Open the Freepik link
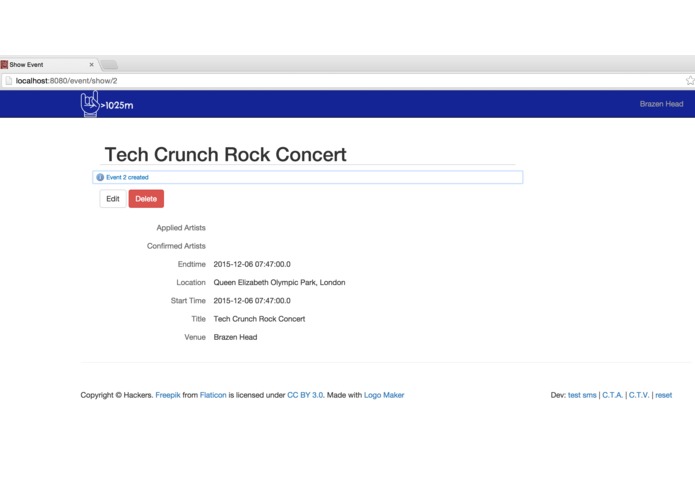The width and height of the screenshot is (695, 494). (168, 395)
